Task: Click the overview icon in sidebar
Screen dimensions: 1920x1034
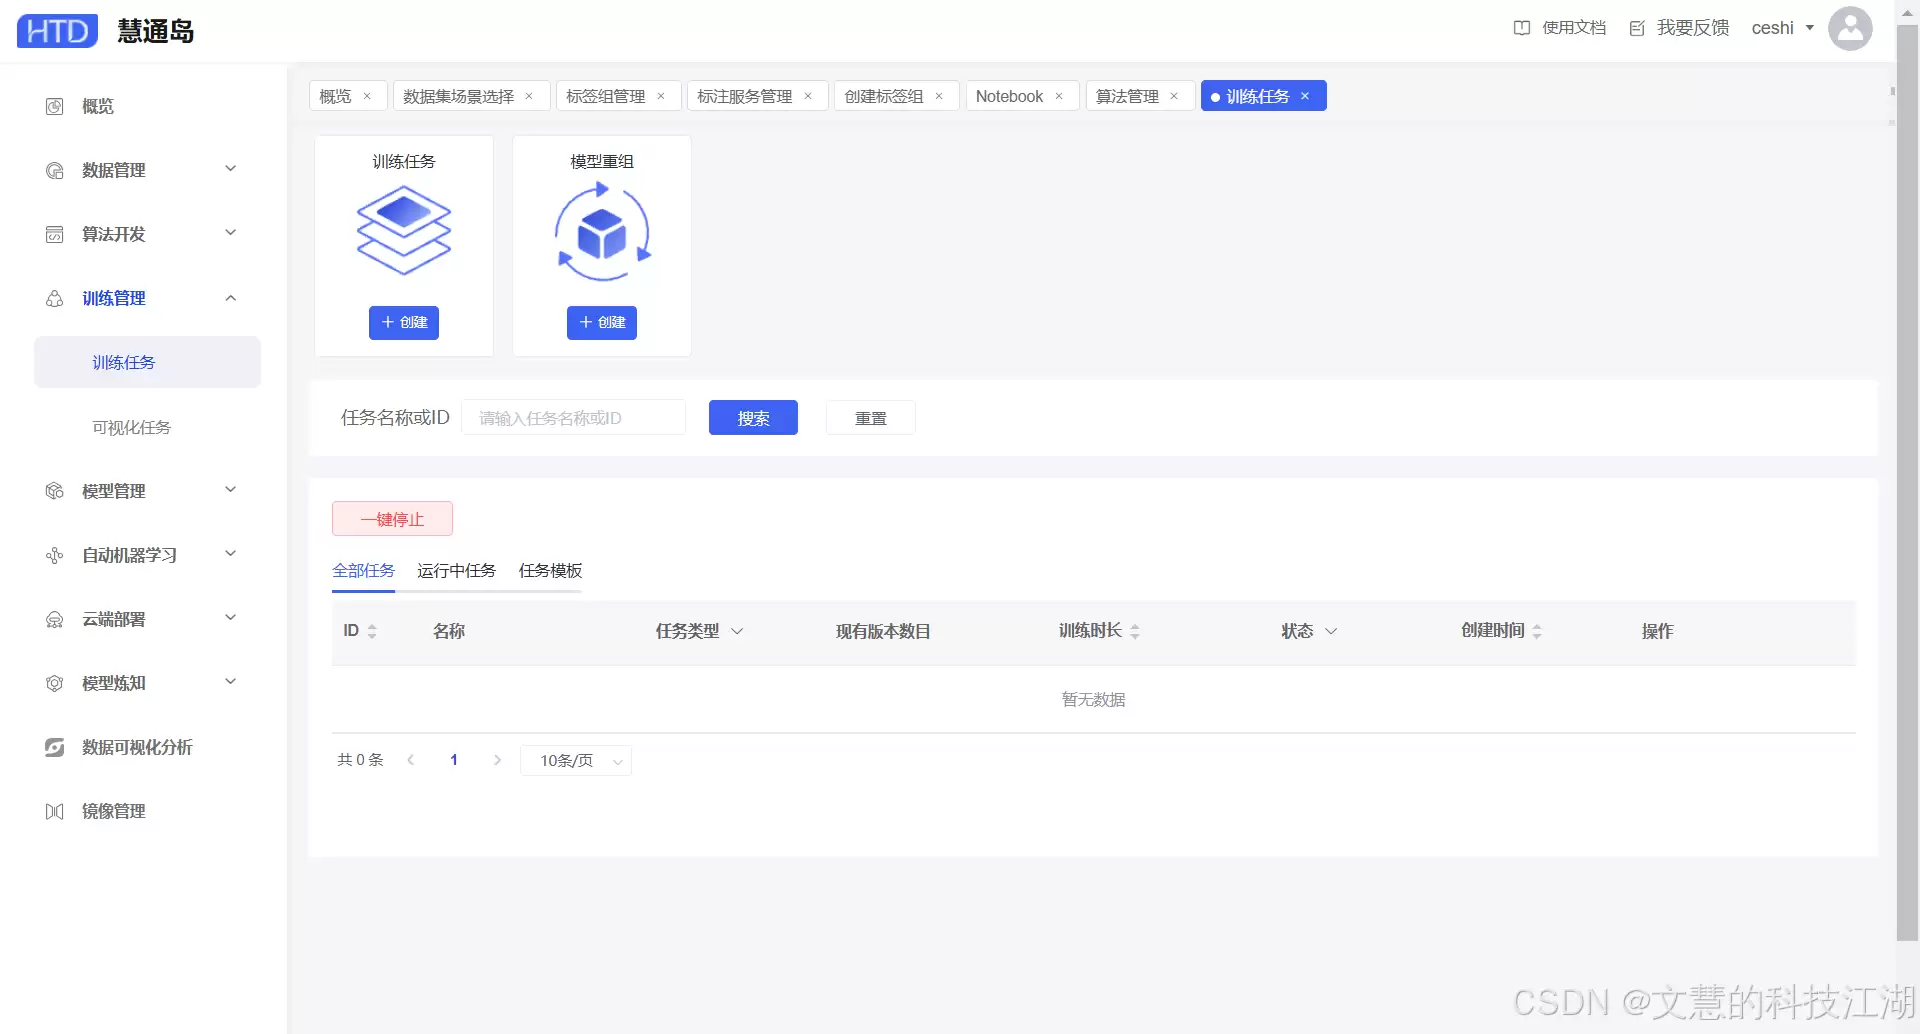Action: click(x=55, y=106)
